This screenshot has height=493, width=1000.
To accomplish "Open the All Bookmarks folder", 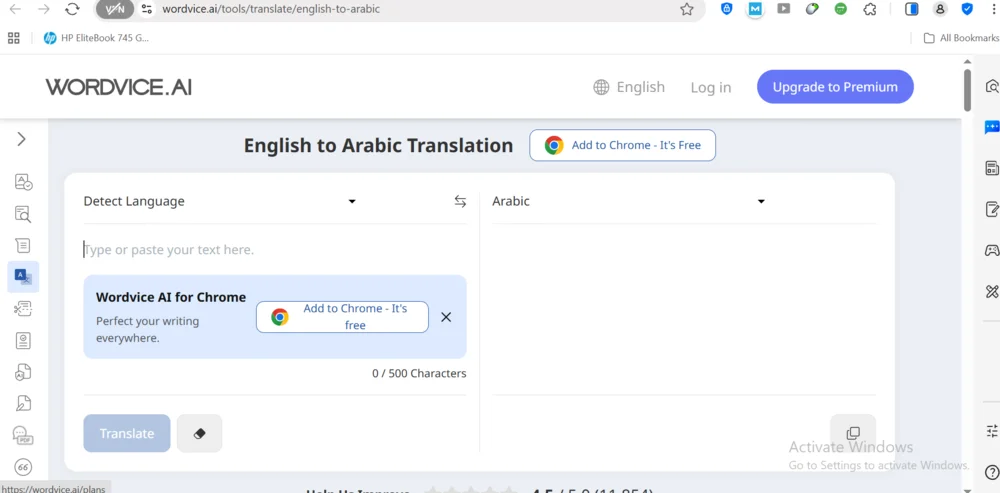I will pos(961,38).
